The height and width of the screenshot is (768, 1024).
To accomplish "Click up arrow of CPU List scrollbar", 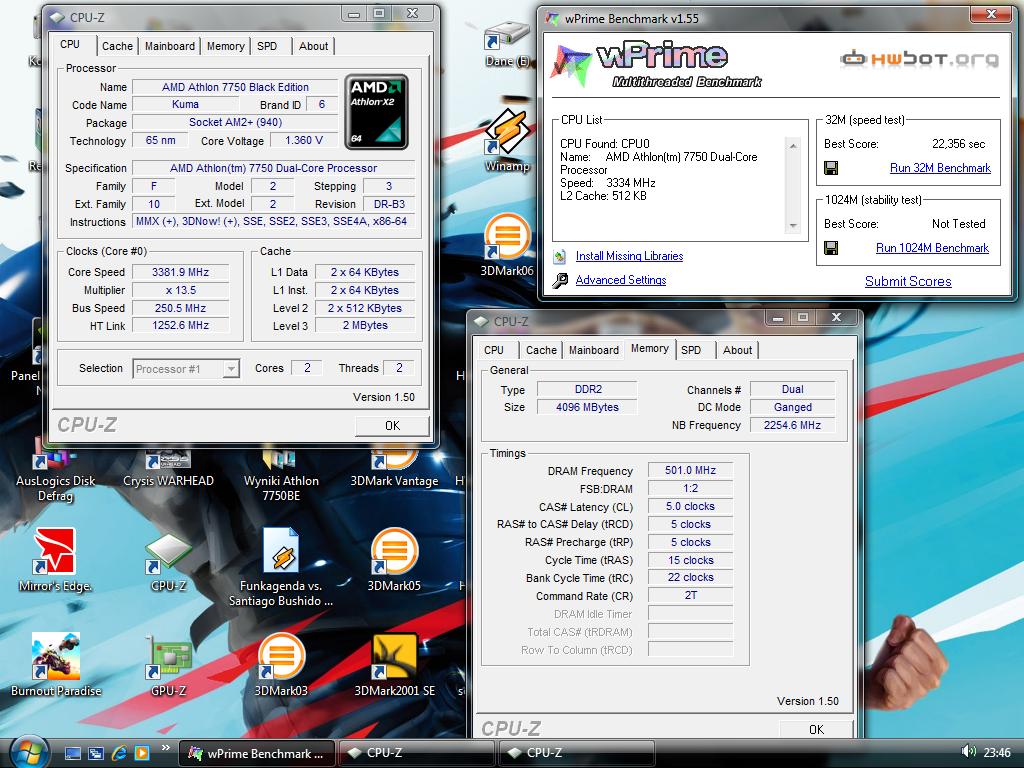I will [x=793, y=145].
